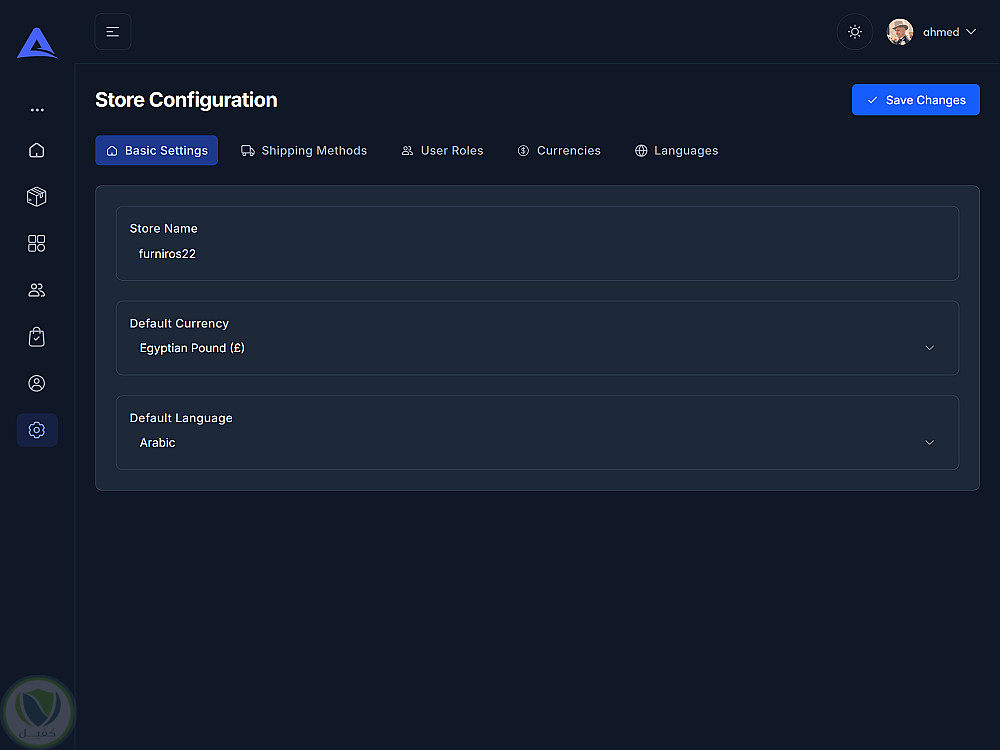Open the ahmed user avatar
1000x750 pixels.
(900, 32)
